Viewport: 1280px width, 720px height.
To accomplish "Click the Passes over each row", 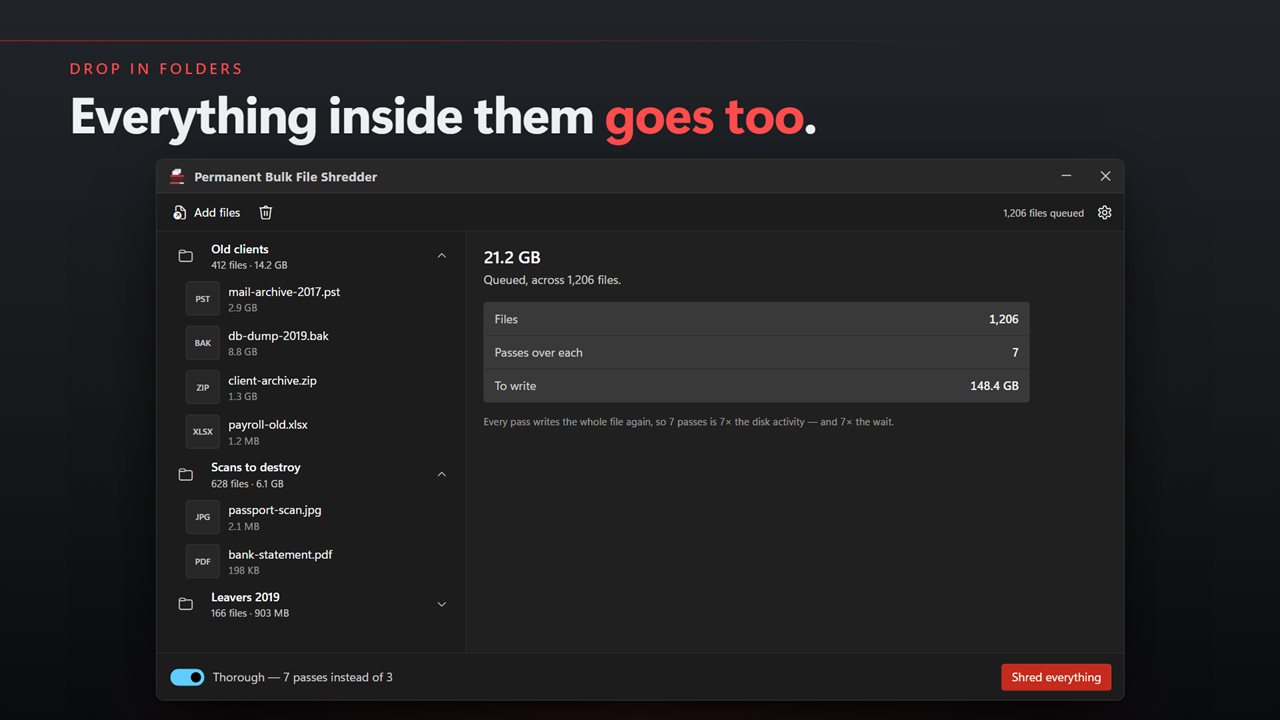I will tap(756, 352).
